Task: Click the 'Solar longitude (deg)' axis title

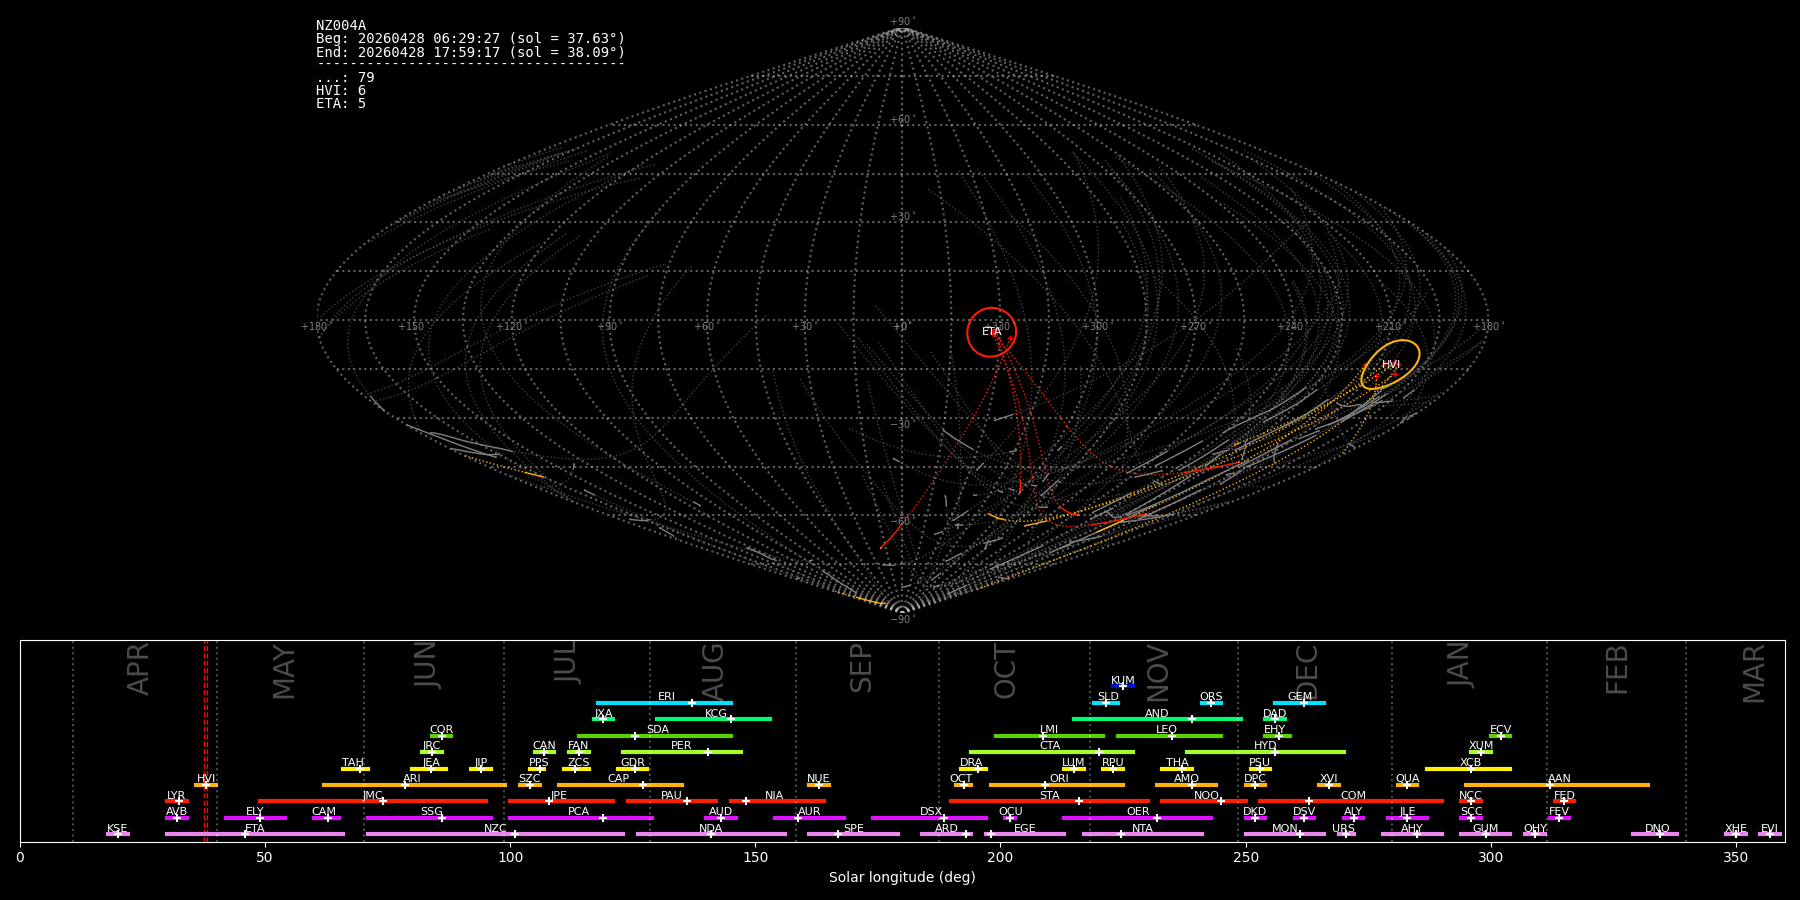Action: coord(902,877)
